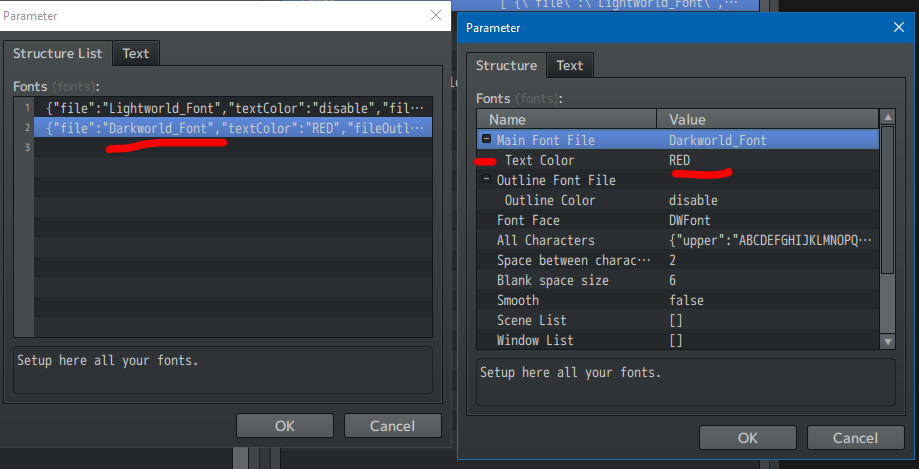This screenshot has width=919, height=469.
Task: Select the Outline Font File row
Action: click(678, 180)
